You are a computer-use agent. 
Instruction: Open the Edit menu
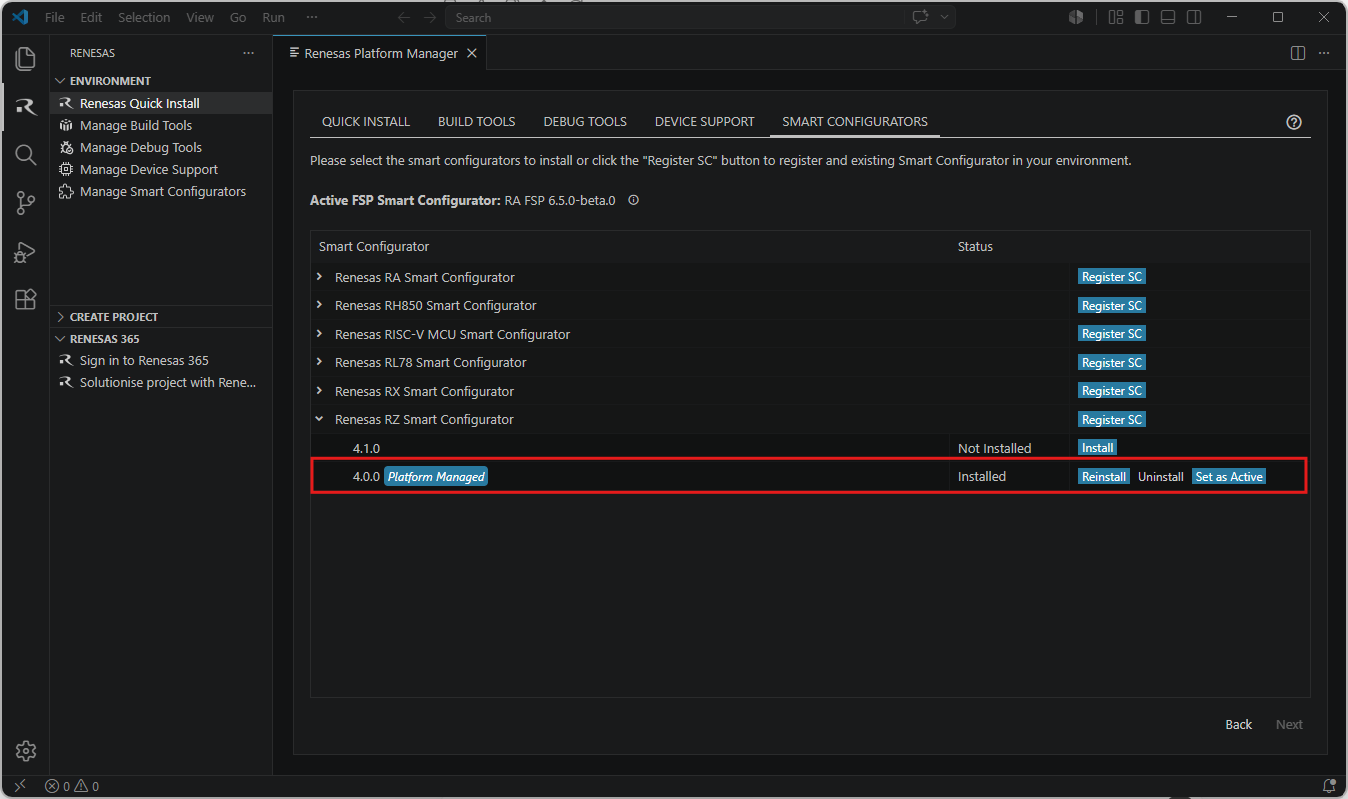pyautogui.click(x=91, y=17)
